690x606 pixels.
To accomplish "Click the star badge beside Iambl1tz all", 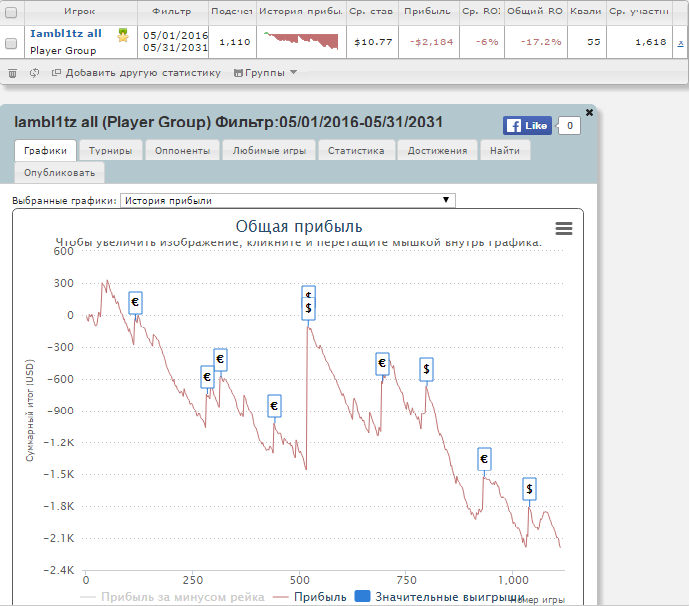I will click(x=123, y=35).
